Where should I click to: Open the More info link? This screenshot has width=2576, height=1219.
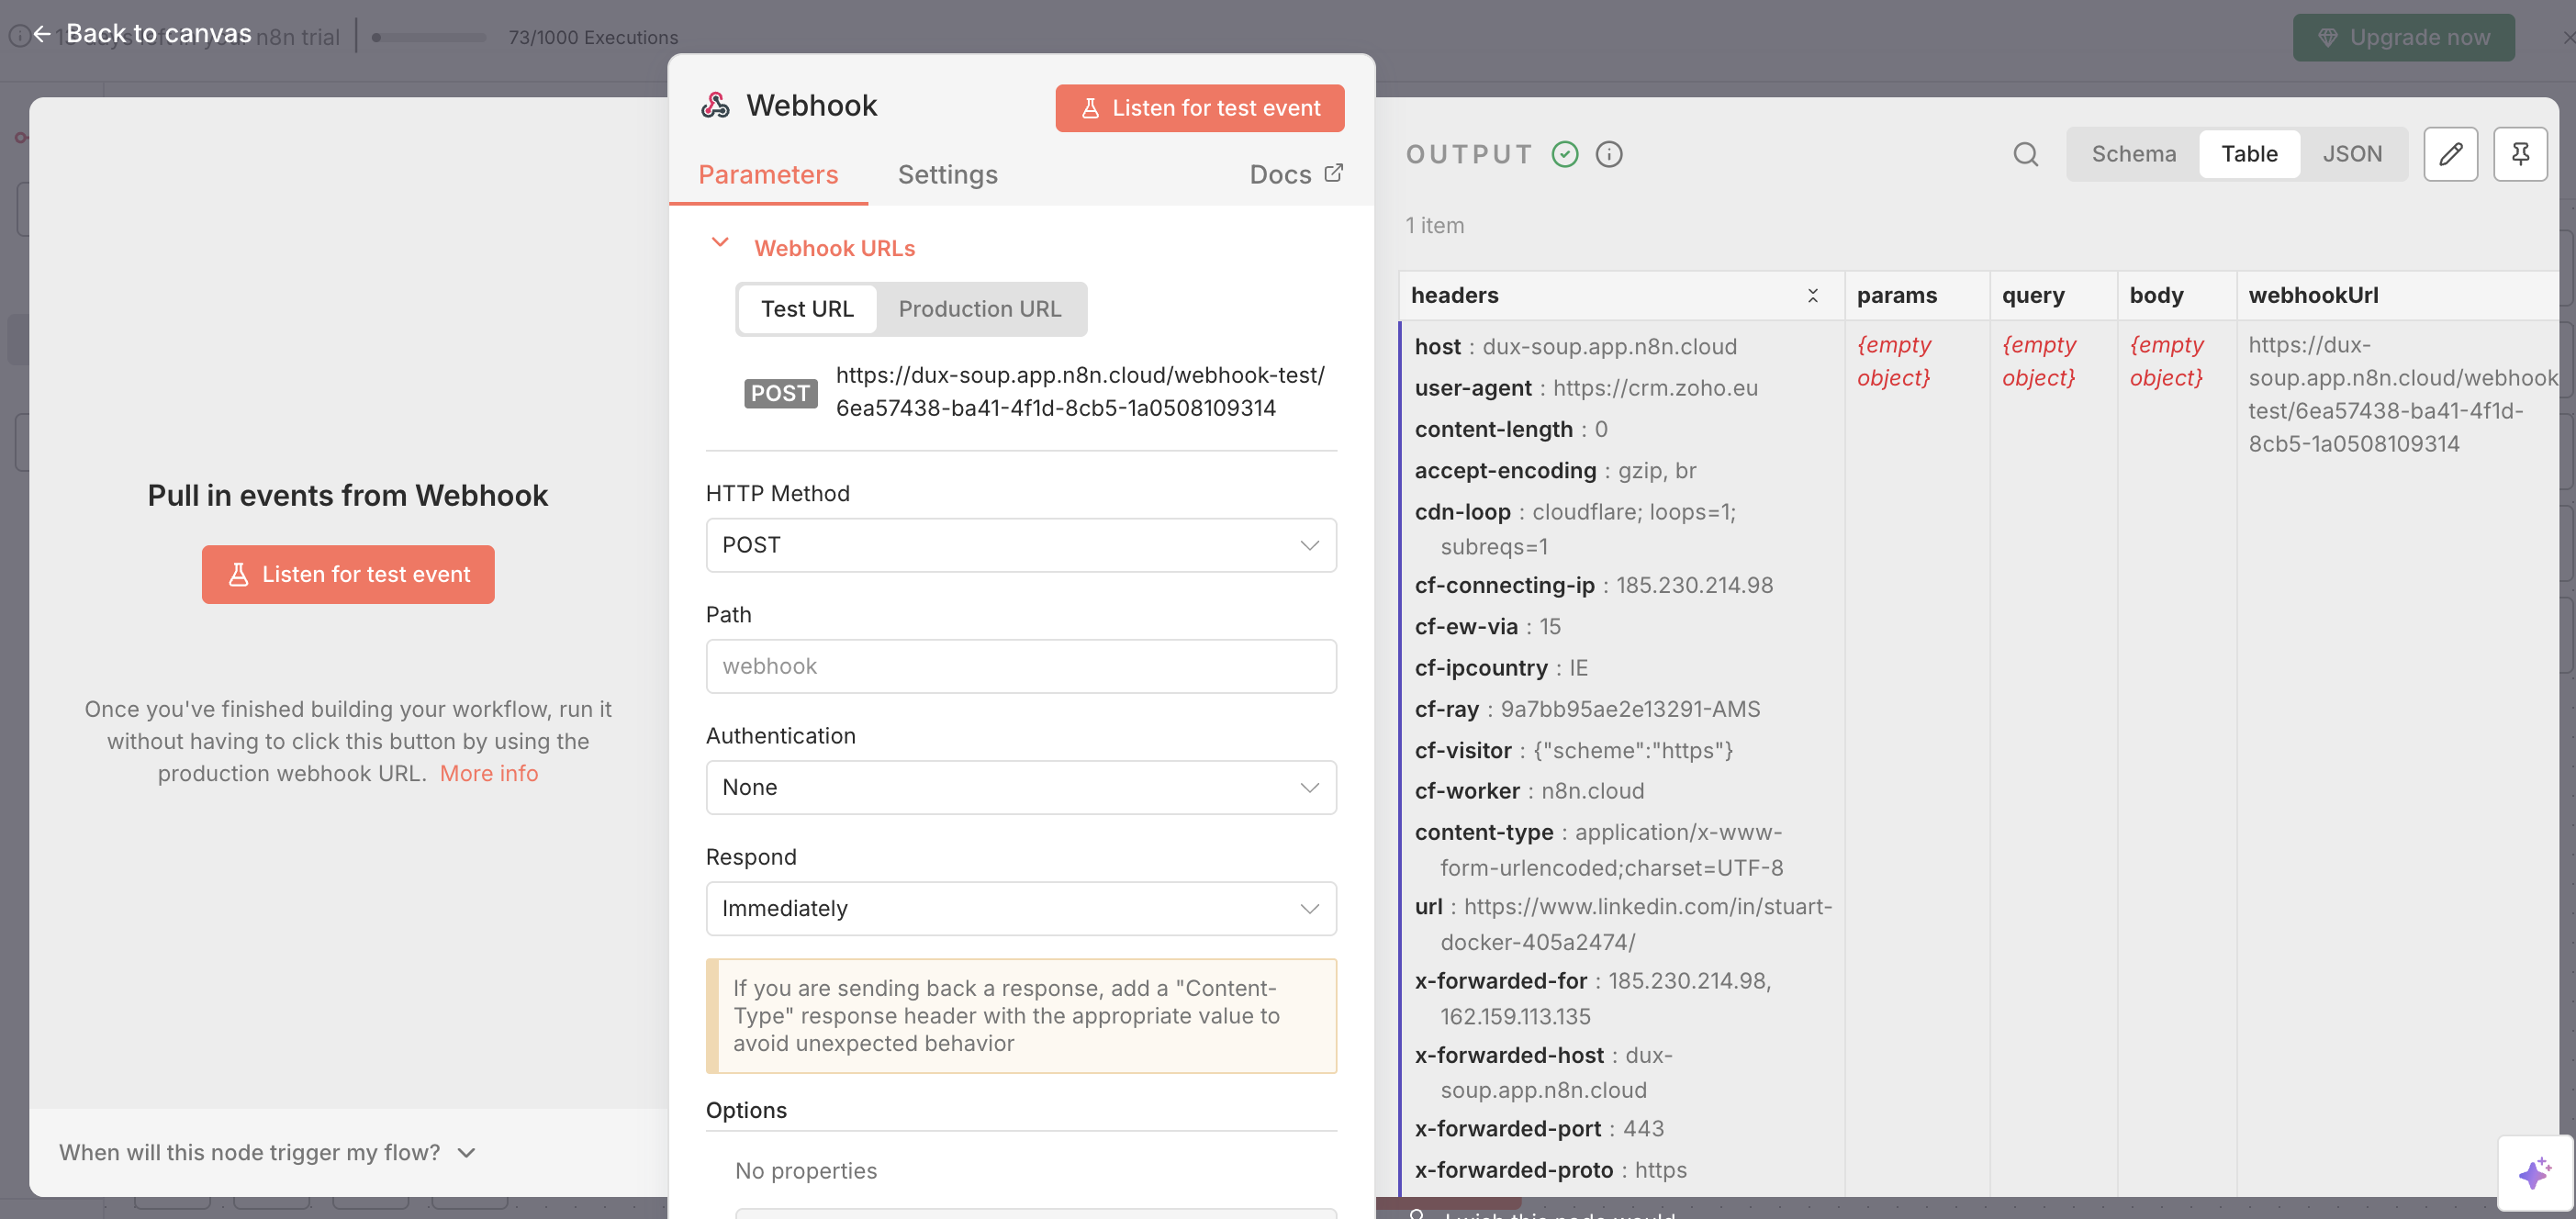pos(488,773)
